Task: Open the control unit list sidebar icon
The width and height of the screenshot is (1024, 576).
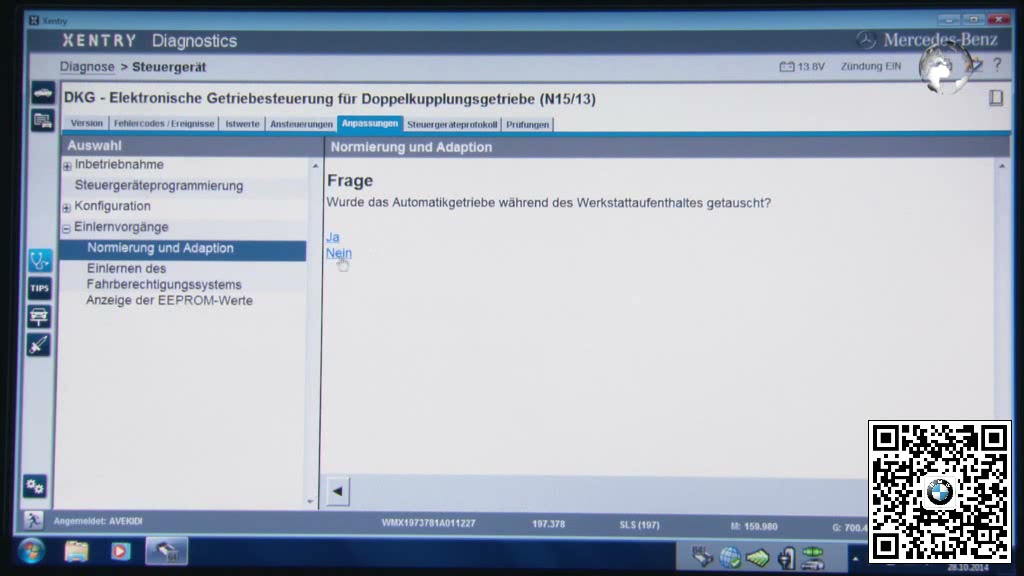Action: coord(43,121)
